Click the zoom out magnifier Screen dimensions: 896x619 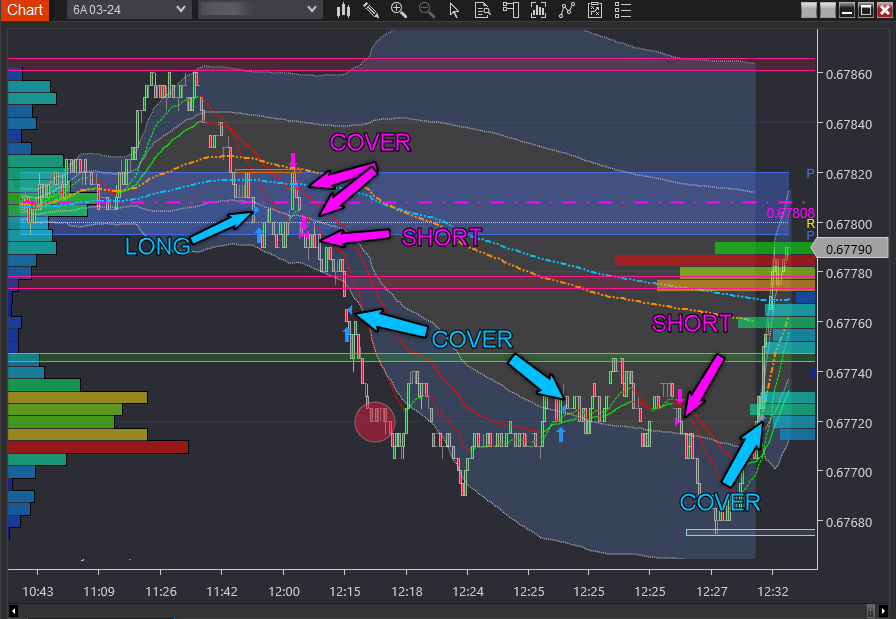coord(426,10)
